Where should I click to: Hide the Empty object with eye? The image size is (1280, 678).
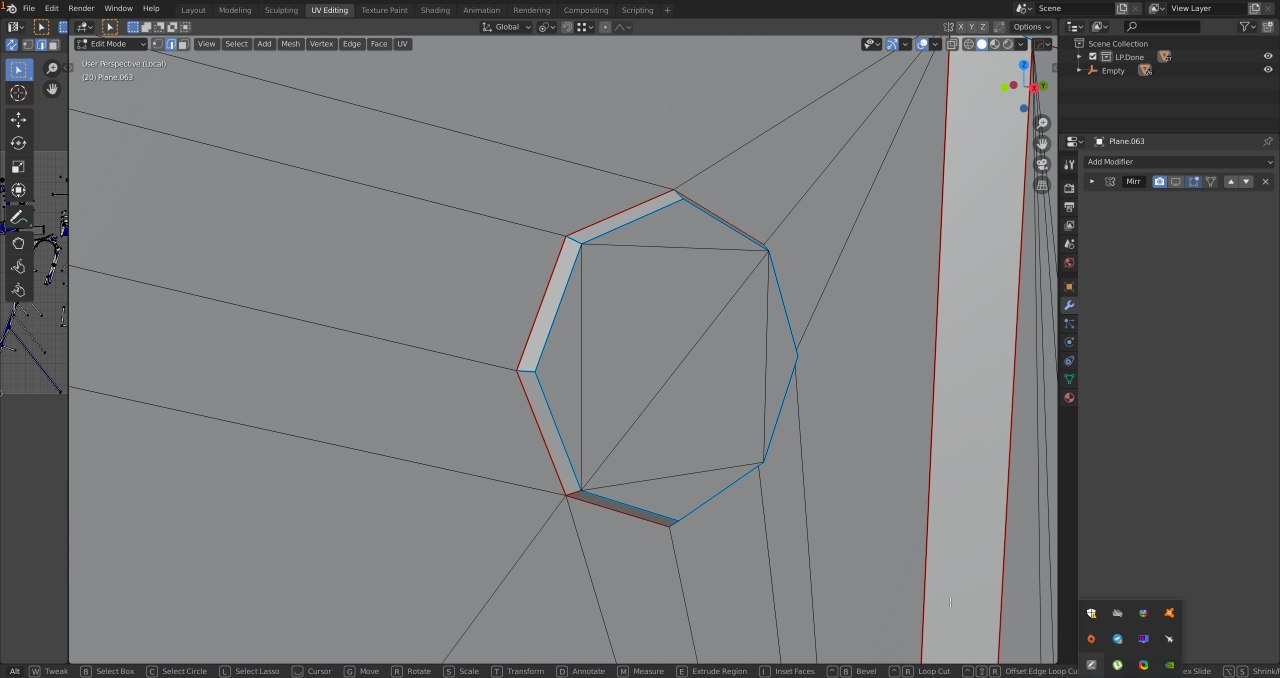click(x=1268, y=71)
